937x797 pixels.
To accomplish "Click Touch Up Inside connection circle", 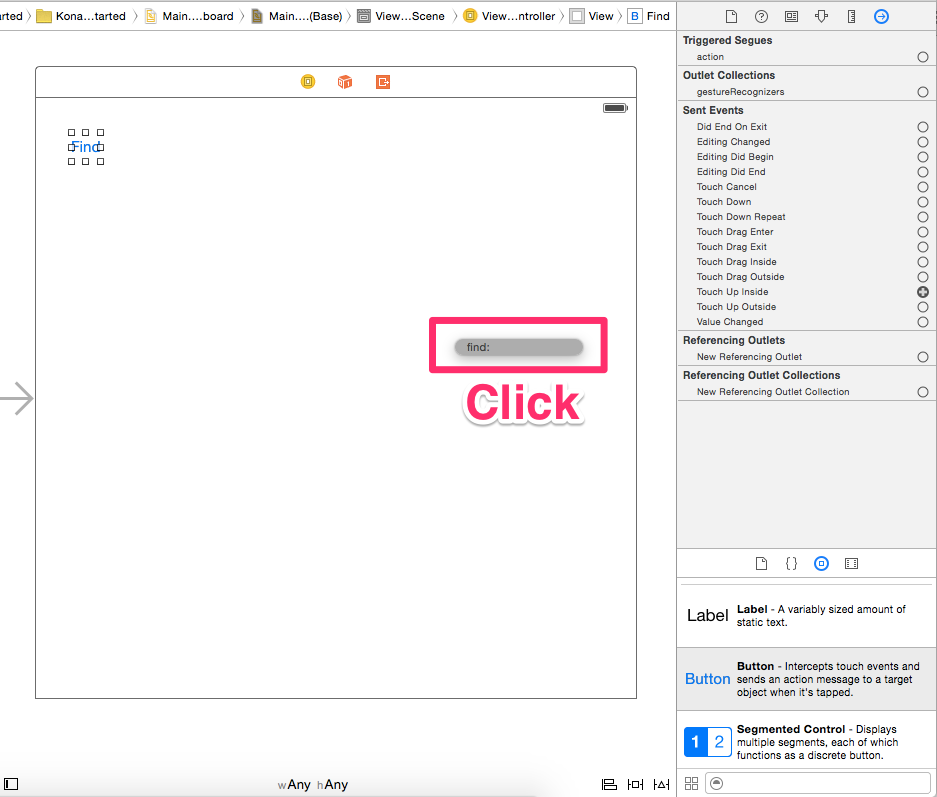I will click(923, 292).
